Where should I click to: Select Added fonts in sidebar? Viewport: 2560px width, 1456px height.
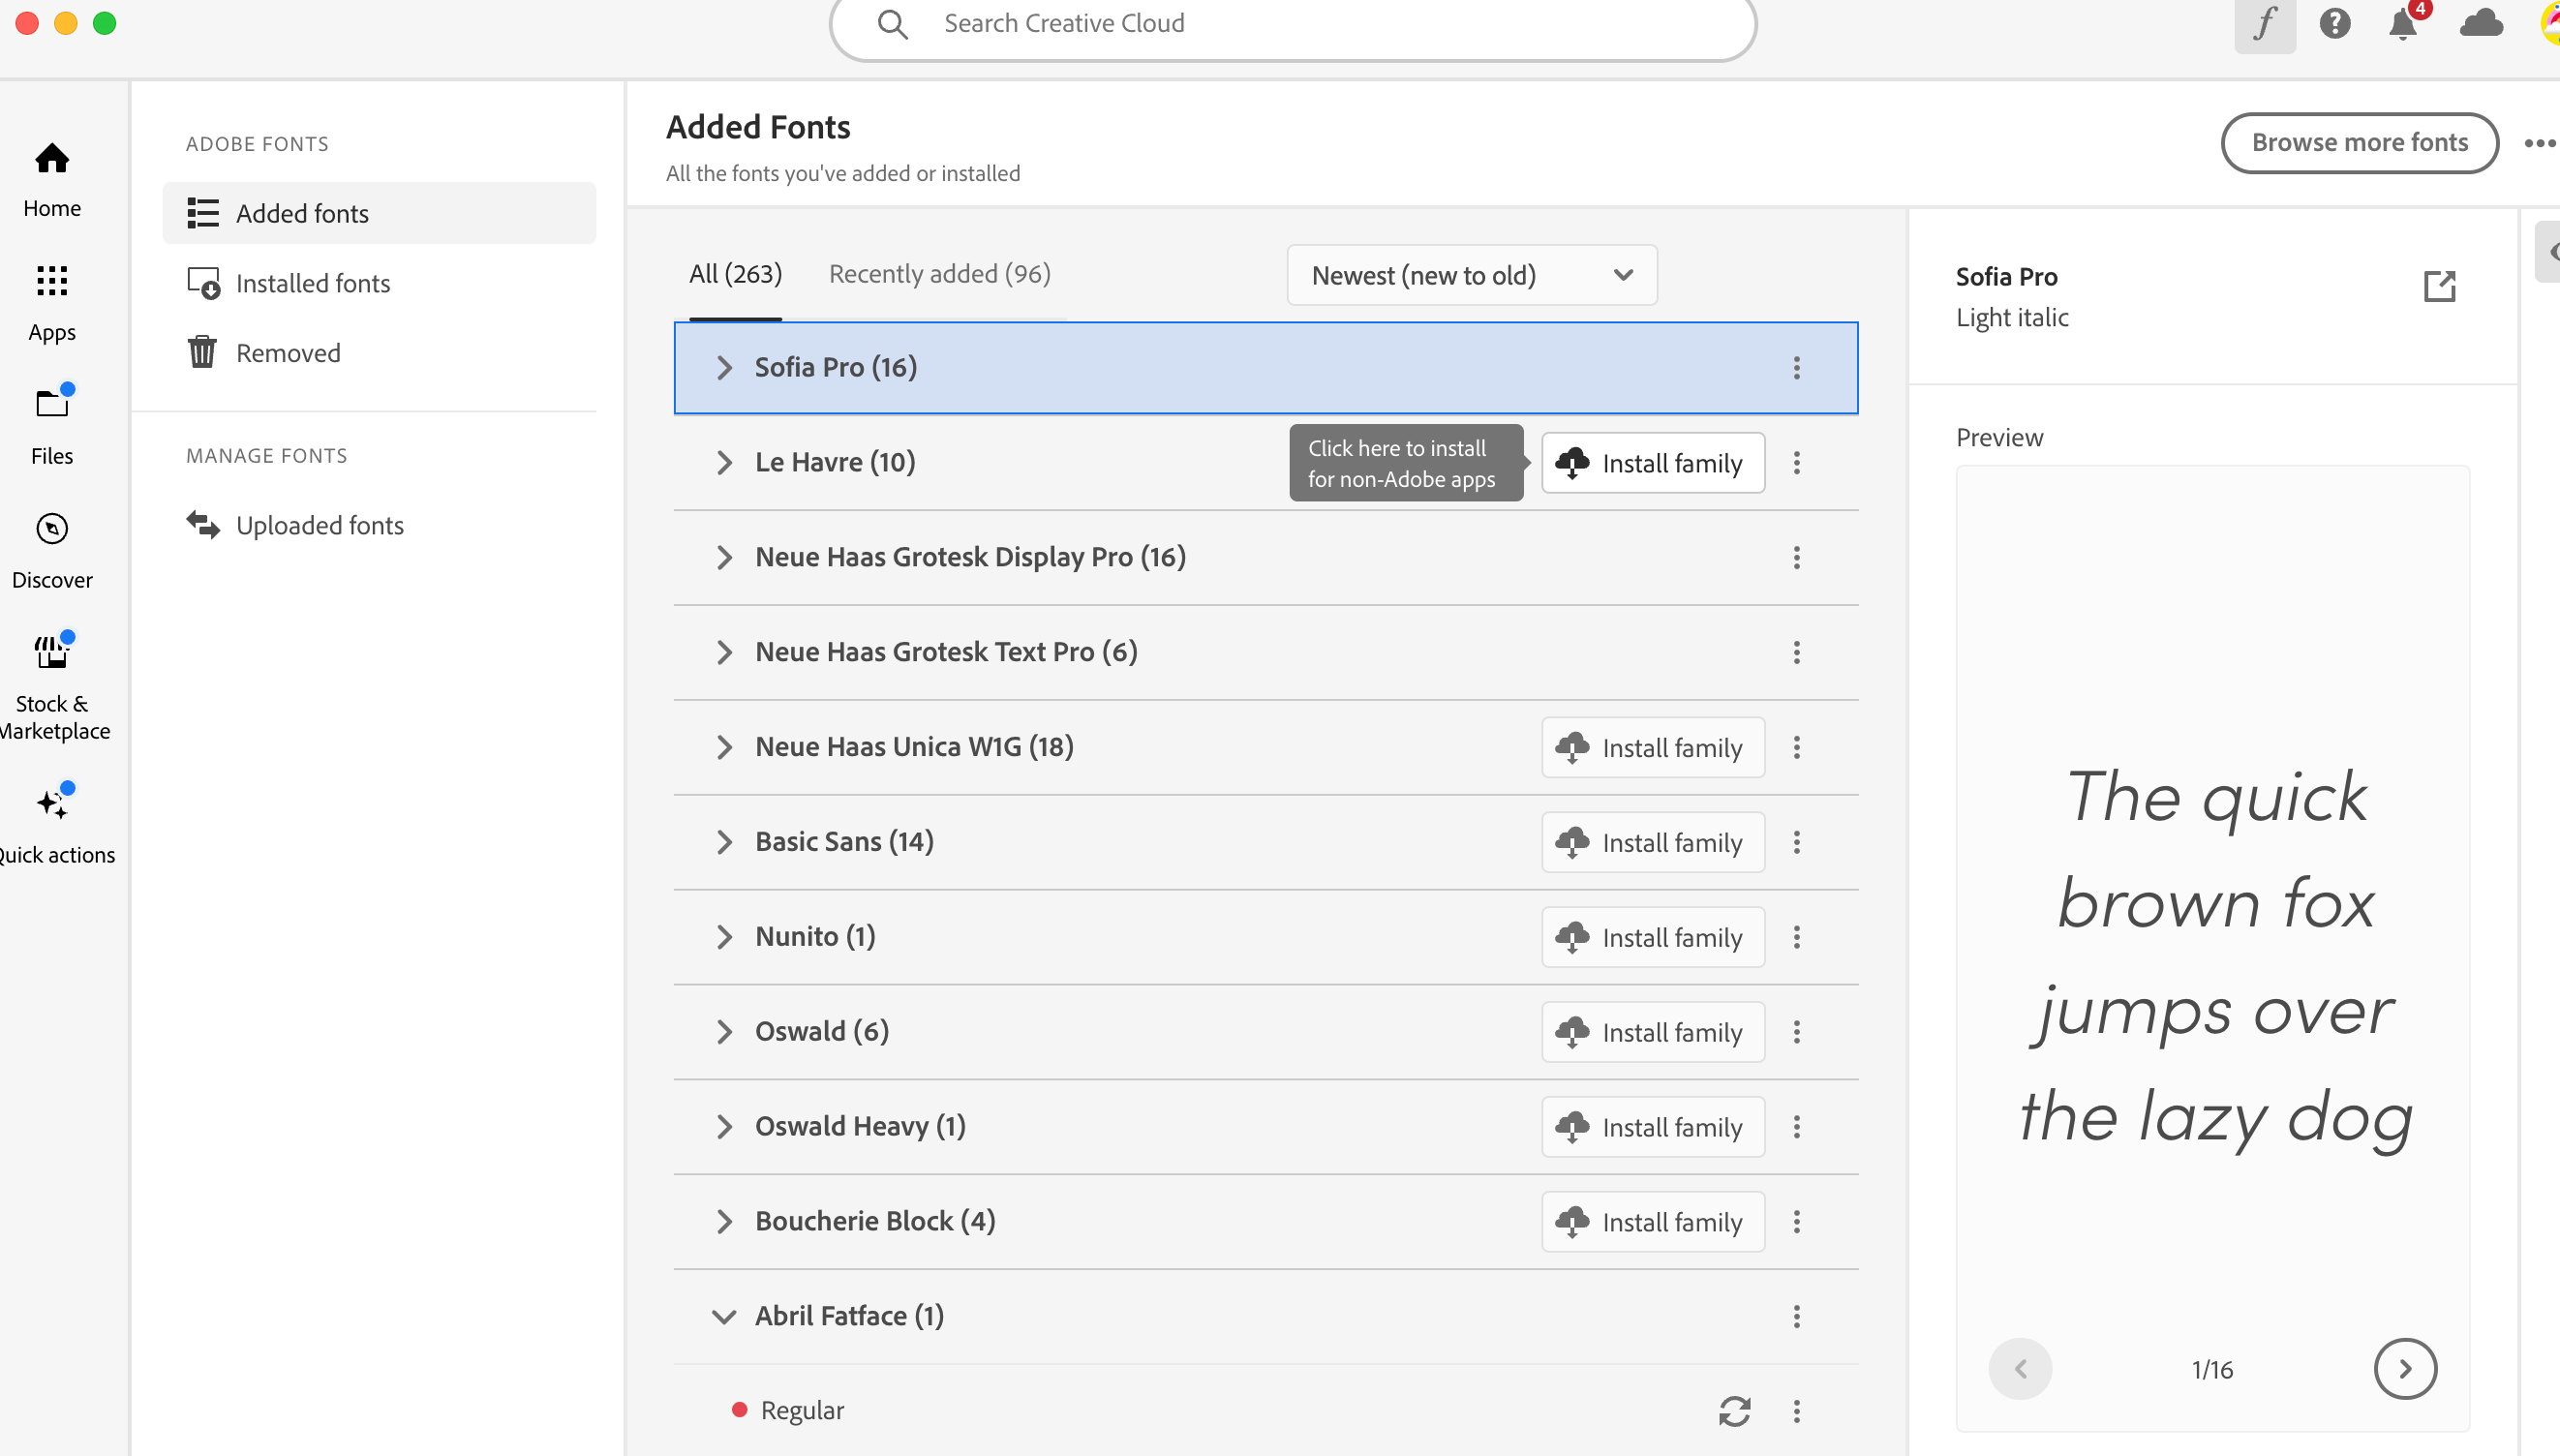pos(379,213)
